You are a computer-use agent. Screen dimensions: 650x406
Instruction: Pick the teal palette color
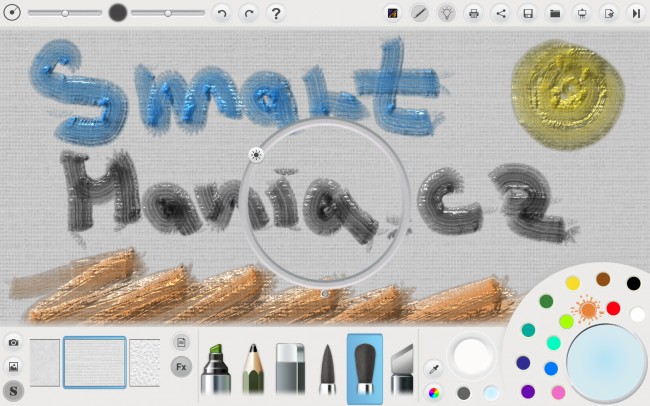528,330
